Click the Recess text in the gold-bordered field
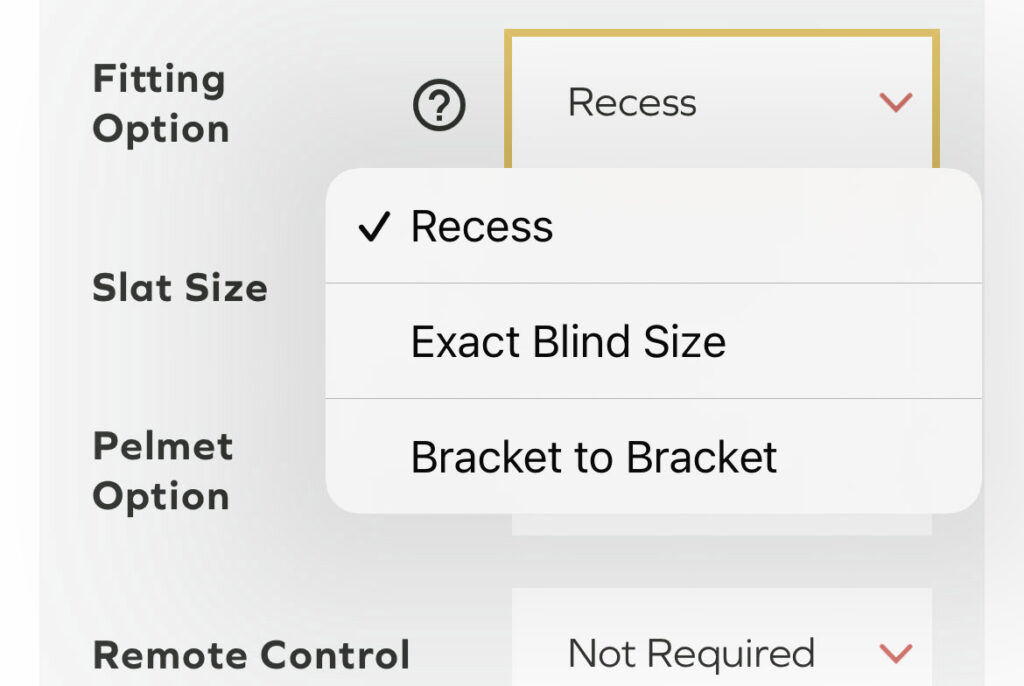The width and height of the screenshot is (1024, 686). [632, 102]
